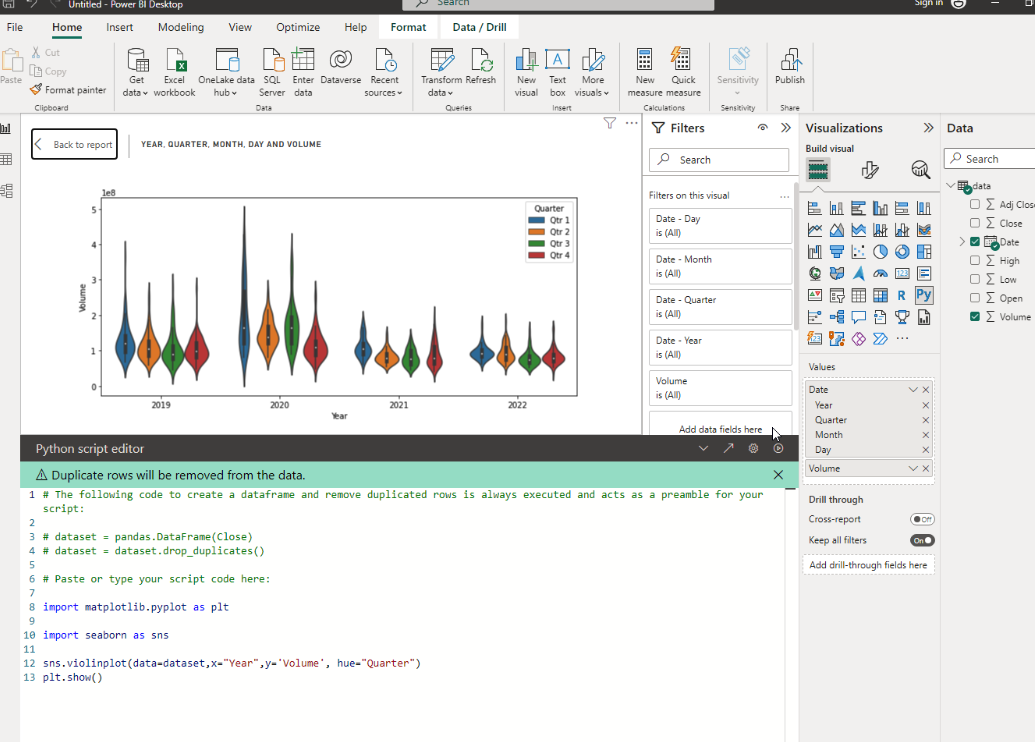Image resolution: width=1035 pixels, height=742 pixels.
Task: Collapse the Python script editor
Action: [x=703, y=449]
